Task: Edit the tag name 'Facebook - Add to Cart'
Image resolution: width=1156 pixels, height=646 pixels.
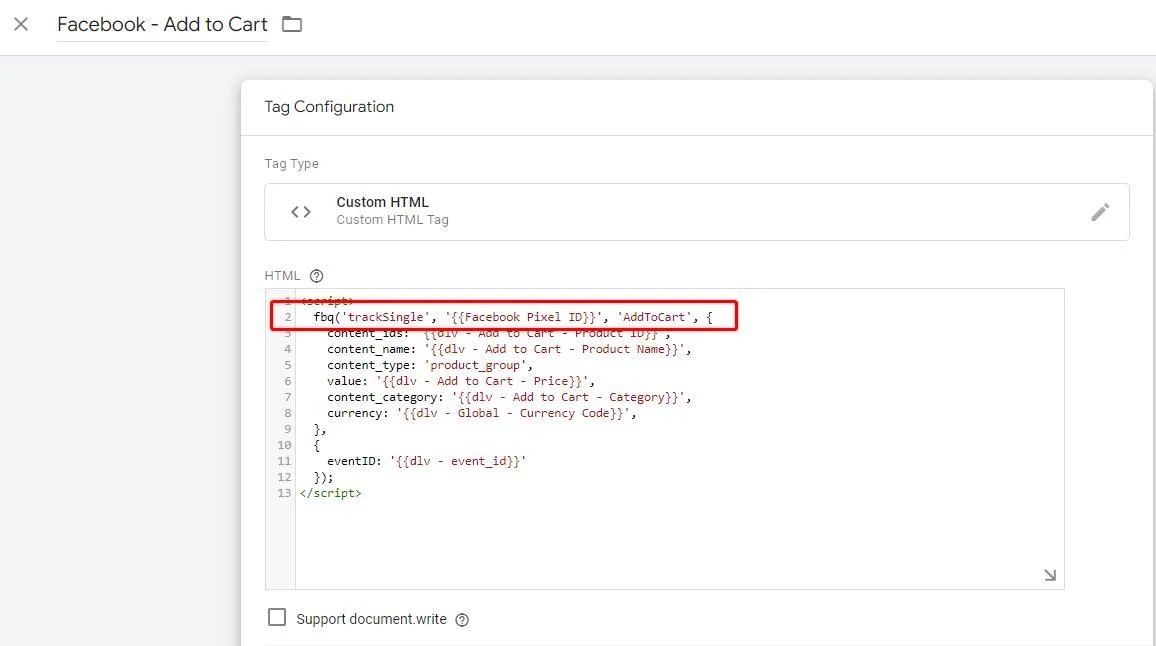Action: click(162, 24)
